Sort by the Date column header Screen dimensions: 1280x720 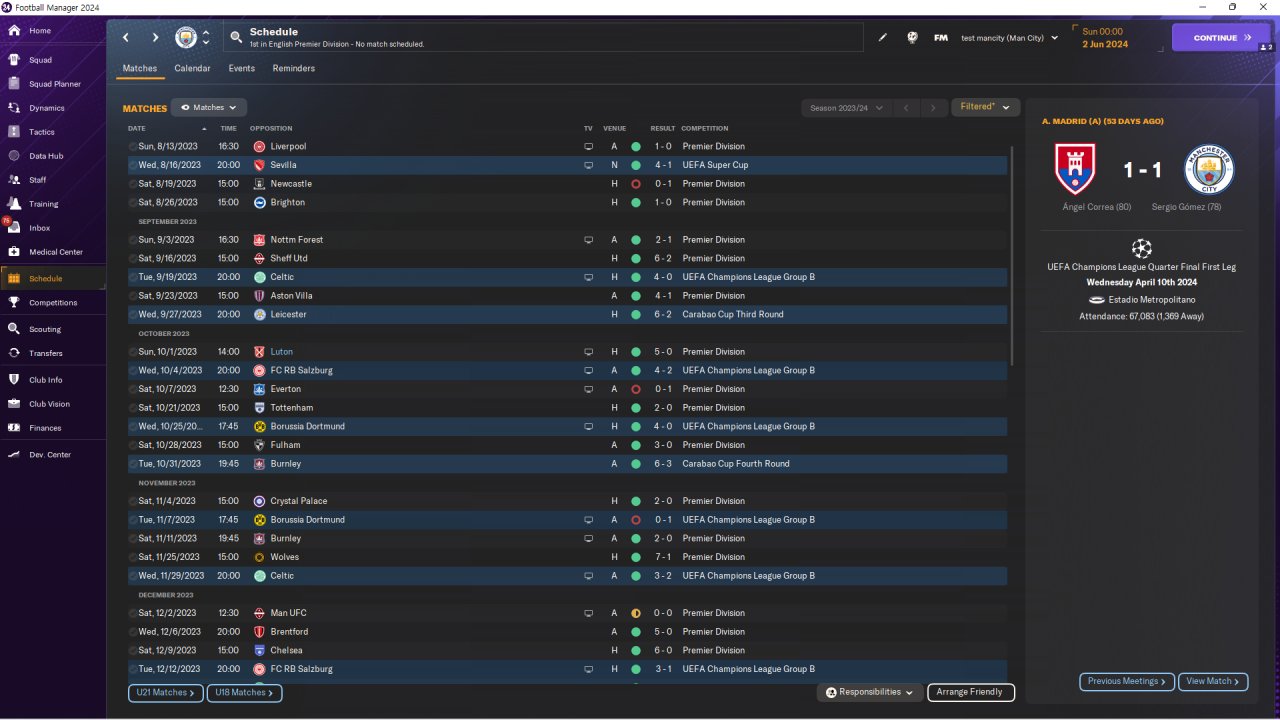pyautogui.click(x=137, y=128)
